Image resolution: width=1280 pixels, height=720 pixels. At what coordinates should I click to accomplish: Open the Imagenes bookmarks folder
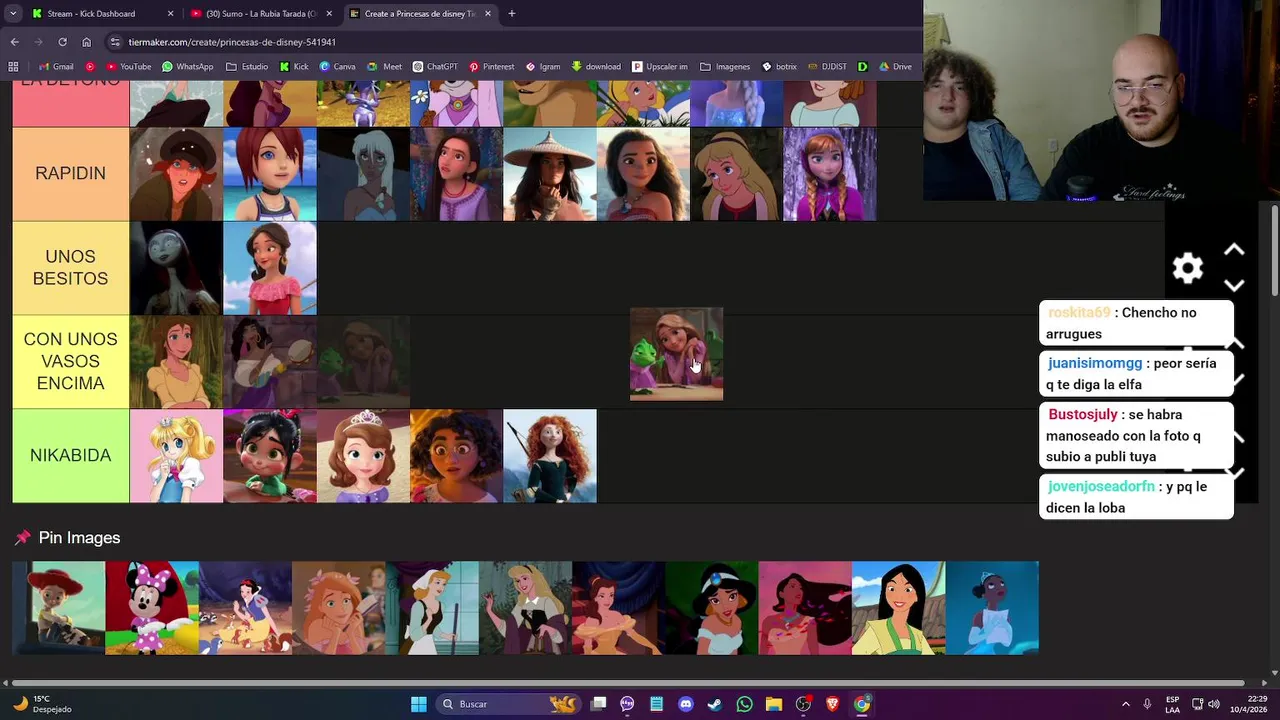pos(725,67)
